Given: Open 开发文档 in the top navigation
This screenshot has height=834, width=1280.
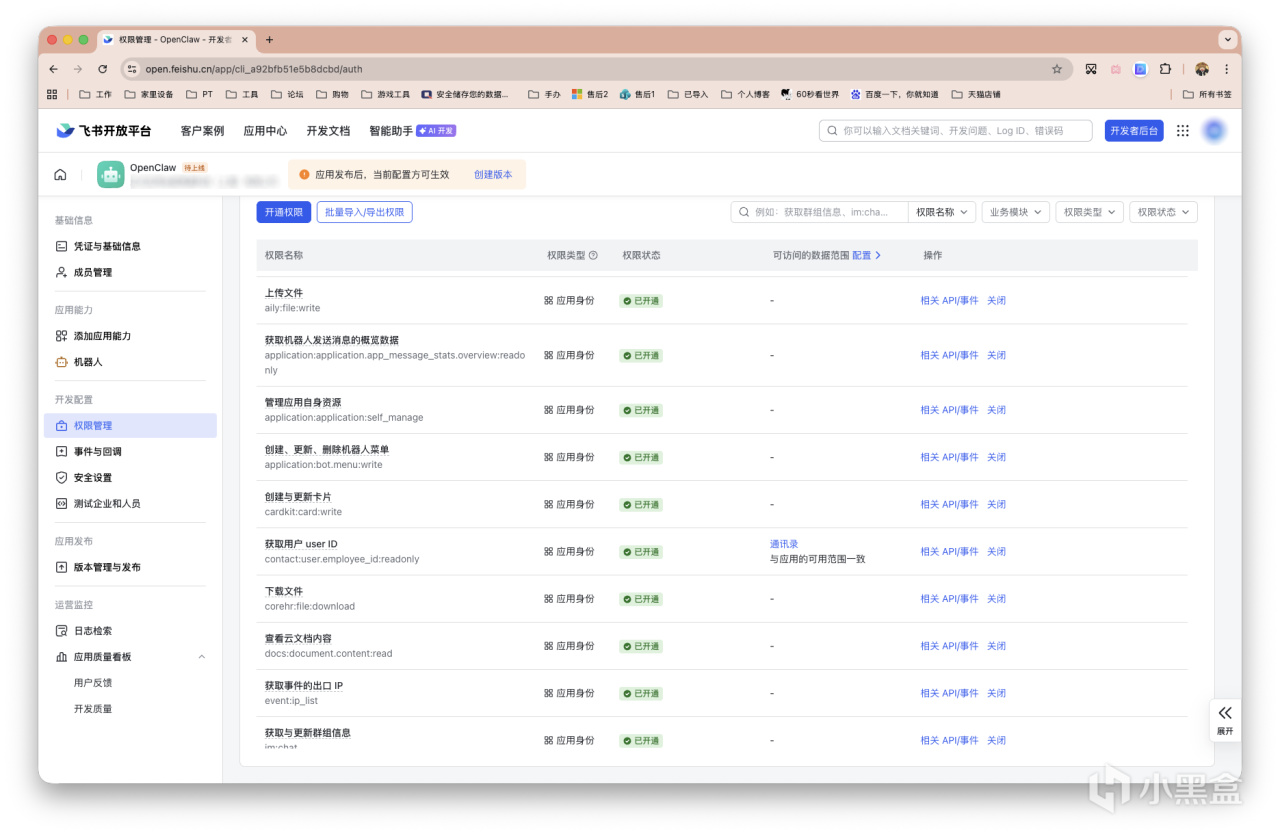Looking at the screenshot, I should (x=328, y=131).
